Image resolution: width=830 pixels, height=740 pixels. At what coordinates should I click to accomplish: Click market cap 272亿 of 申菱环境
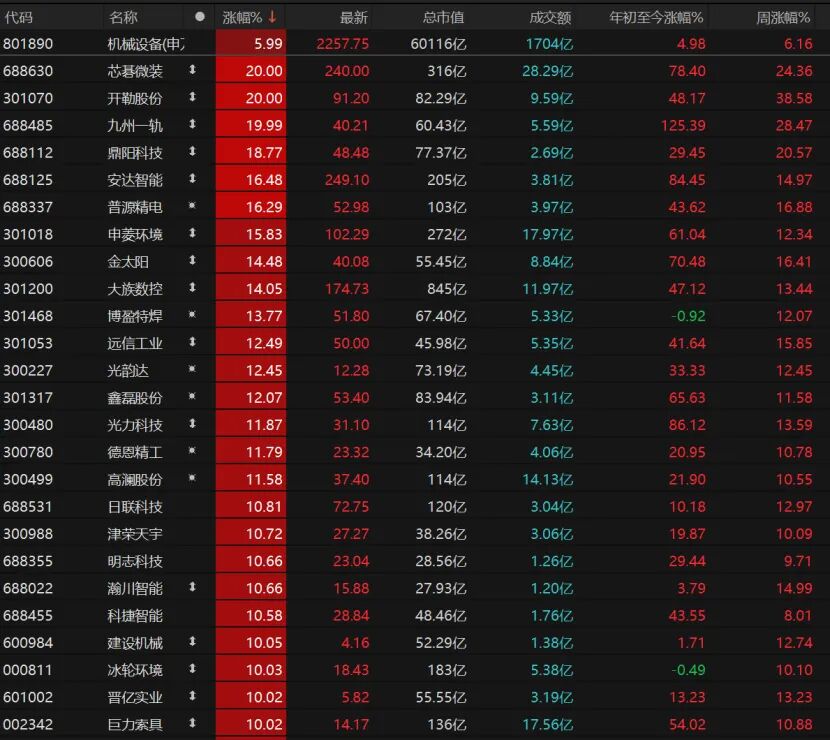tap(447, 234)
